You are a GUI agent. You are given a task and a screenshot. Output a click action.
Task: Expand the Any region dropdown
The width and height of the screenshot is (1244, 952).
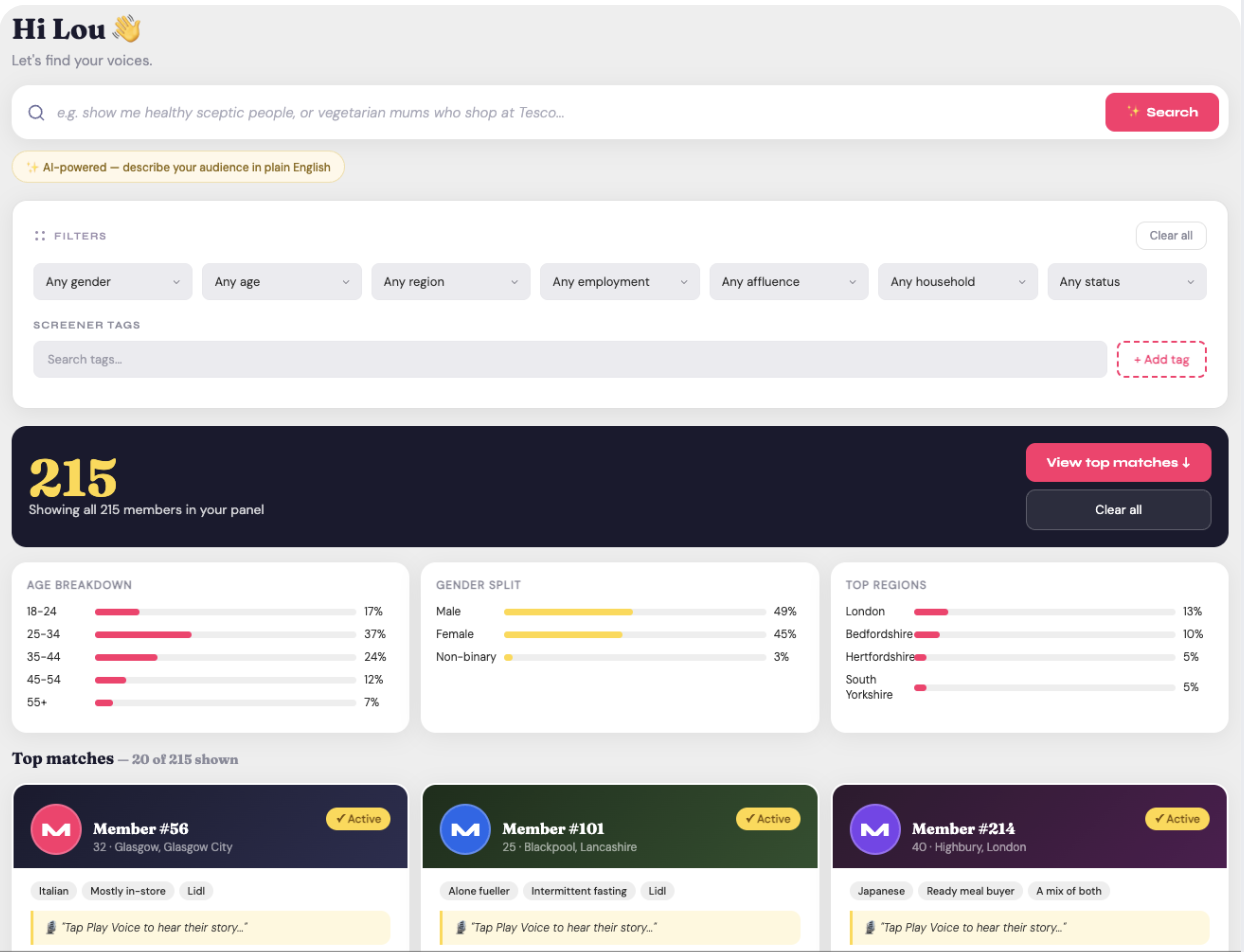pos(451,282)
